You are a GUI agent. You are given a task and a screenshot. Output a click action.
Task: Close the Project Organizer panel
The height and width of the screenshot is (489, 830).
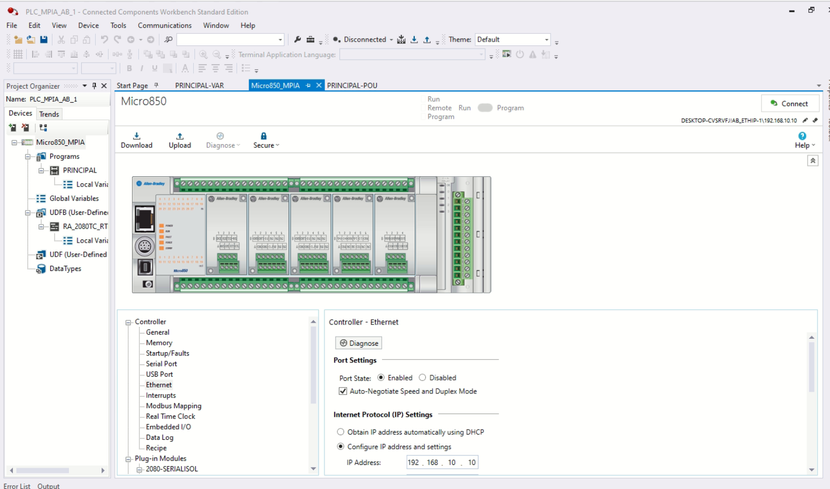(104, 86)
